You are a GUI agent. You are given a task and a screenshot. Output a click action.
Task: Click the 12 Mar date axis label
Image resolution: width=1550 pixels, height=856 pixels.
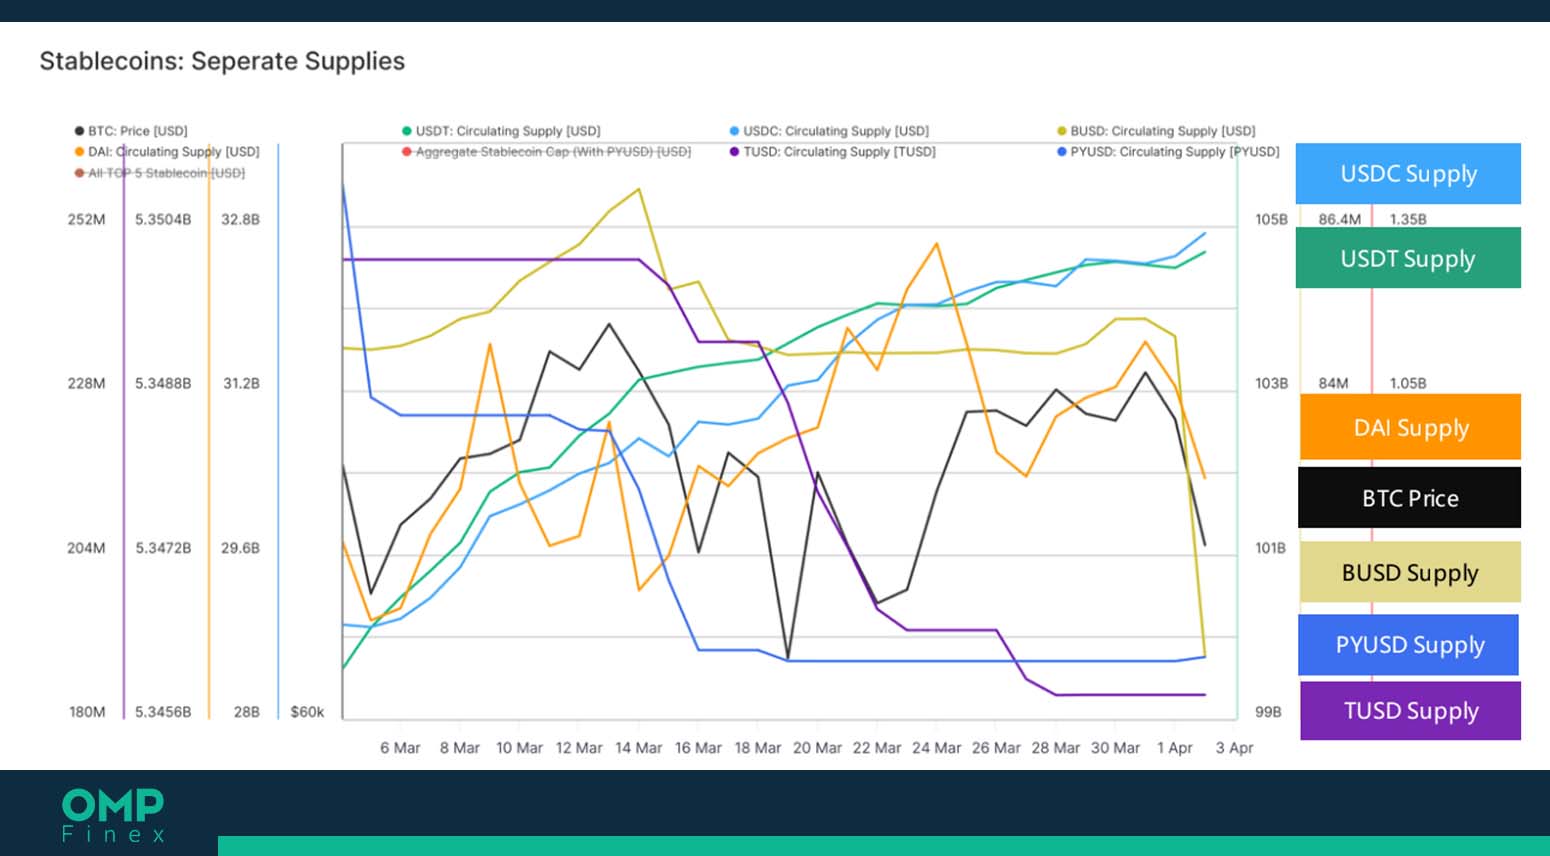coord(579,748)
